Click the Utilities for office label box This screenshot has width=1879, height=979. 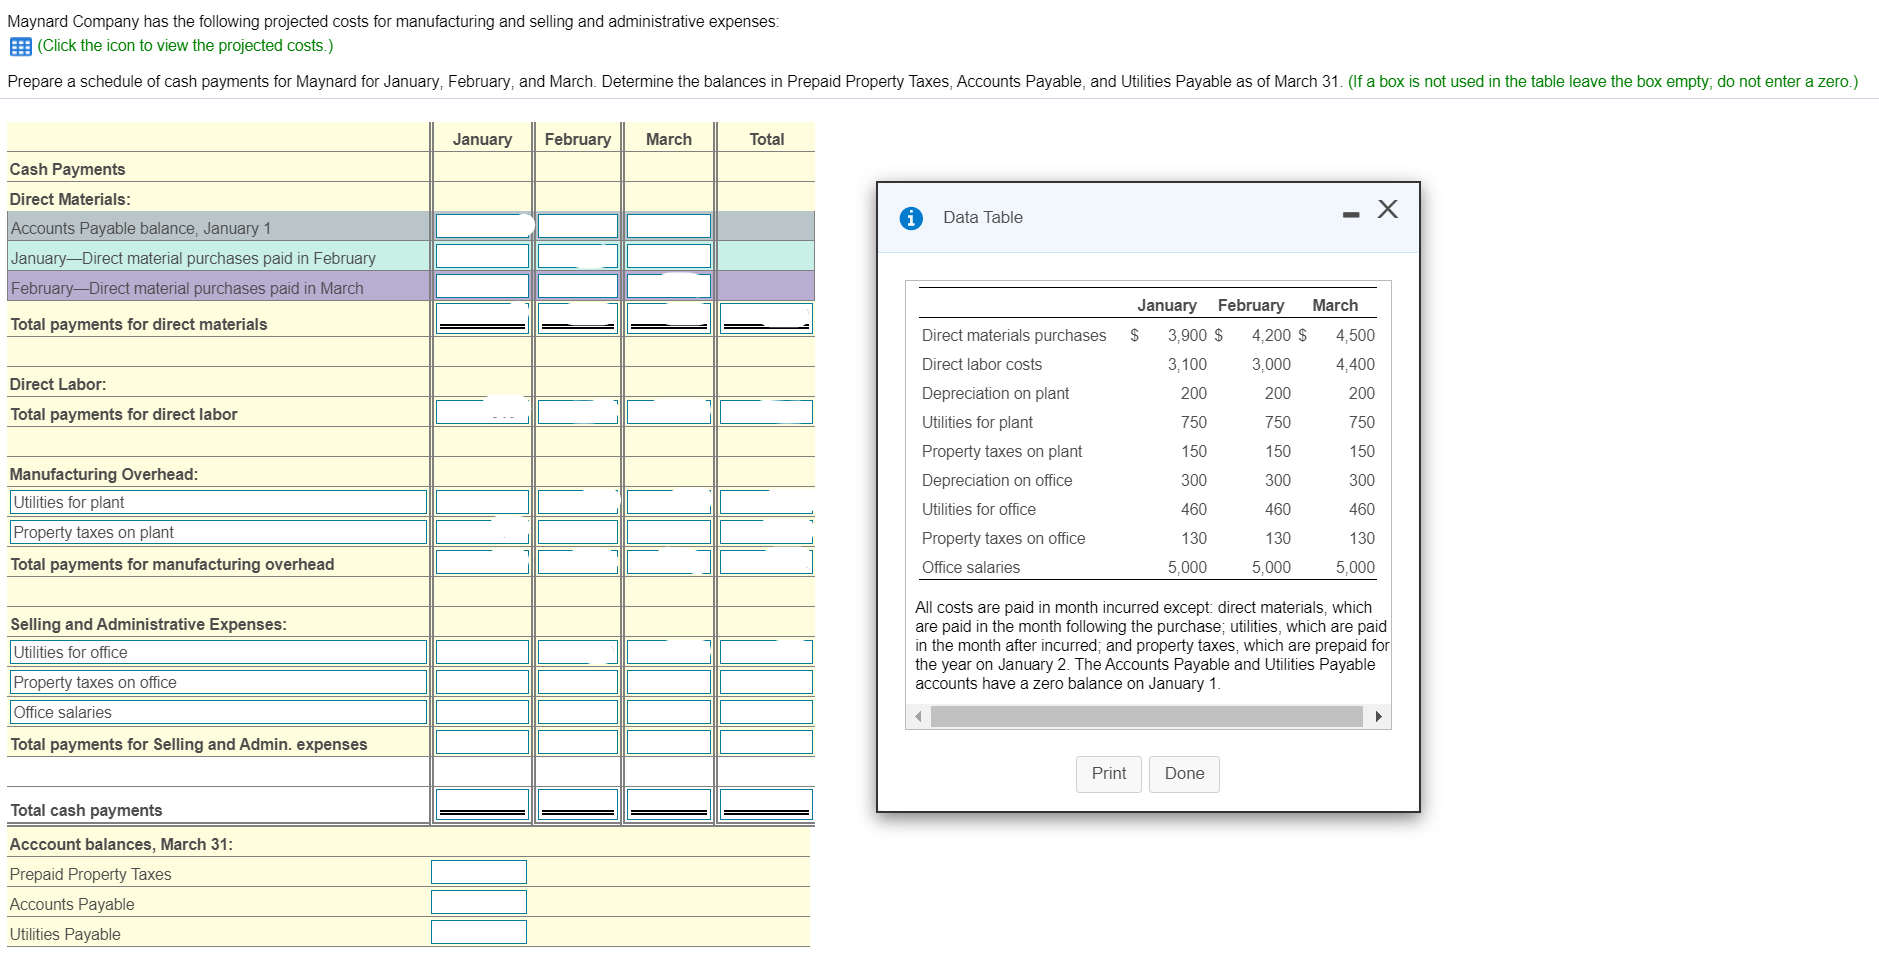point(219,652)
